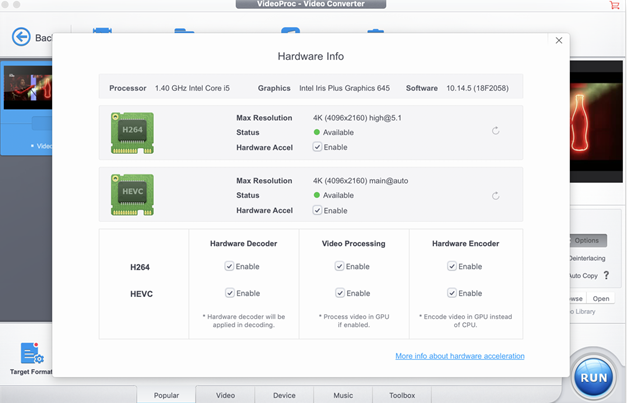
Task: Disable HEVC Hardware Encoder checkbox
Action: click(452, 293)
